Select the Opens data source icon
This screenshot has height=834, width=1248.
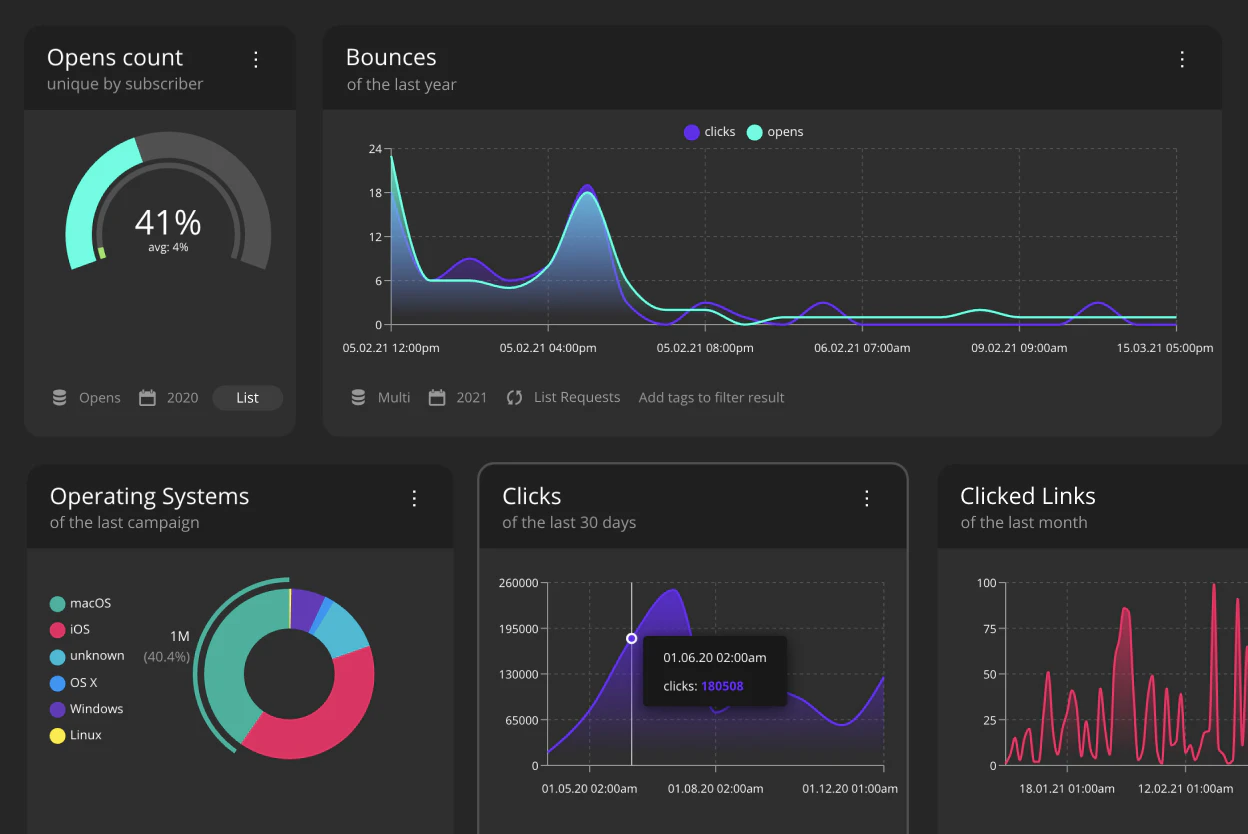(x=60, y=397)
